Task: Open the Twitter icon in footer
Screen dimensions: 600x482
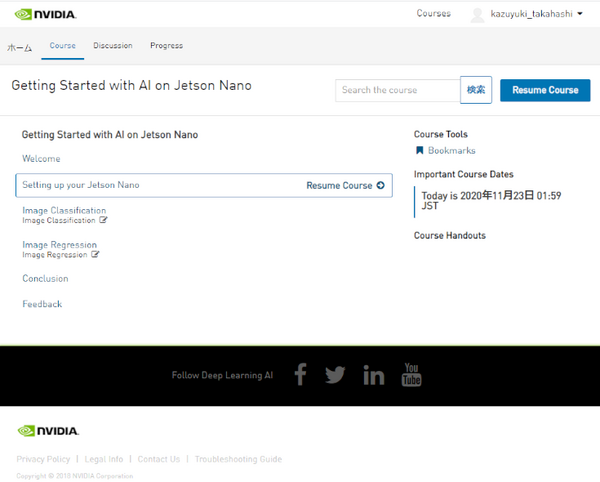Action: (335, 375)
